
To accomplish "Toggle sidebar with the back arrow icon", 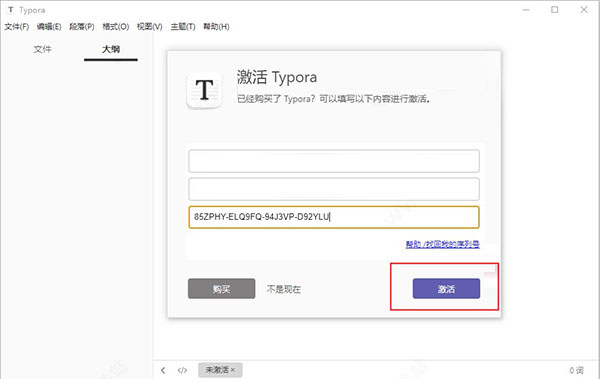I will click(163, 370).
